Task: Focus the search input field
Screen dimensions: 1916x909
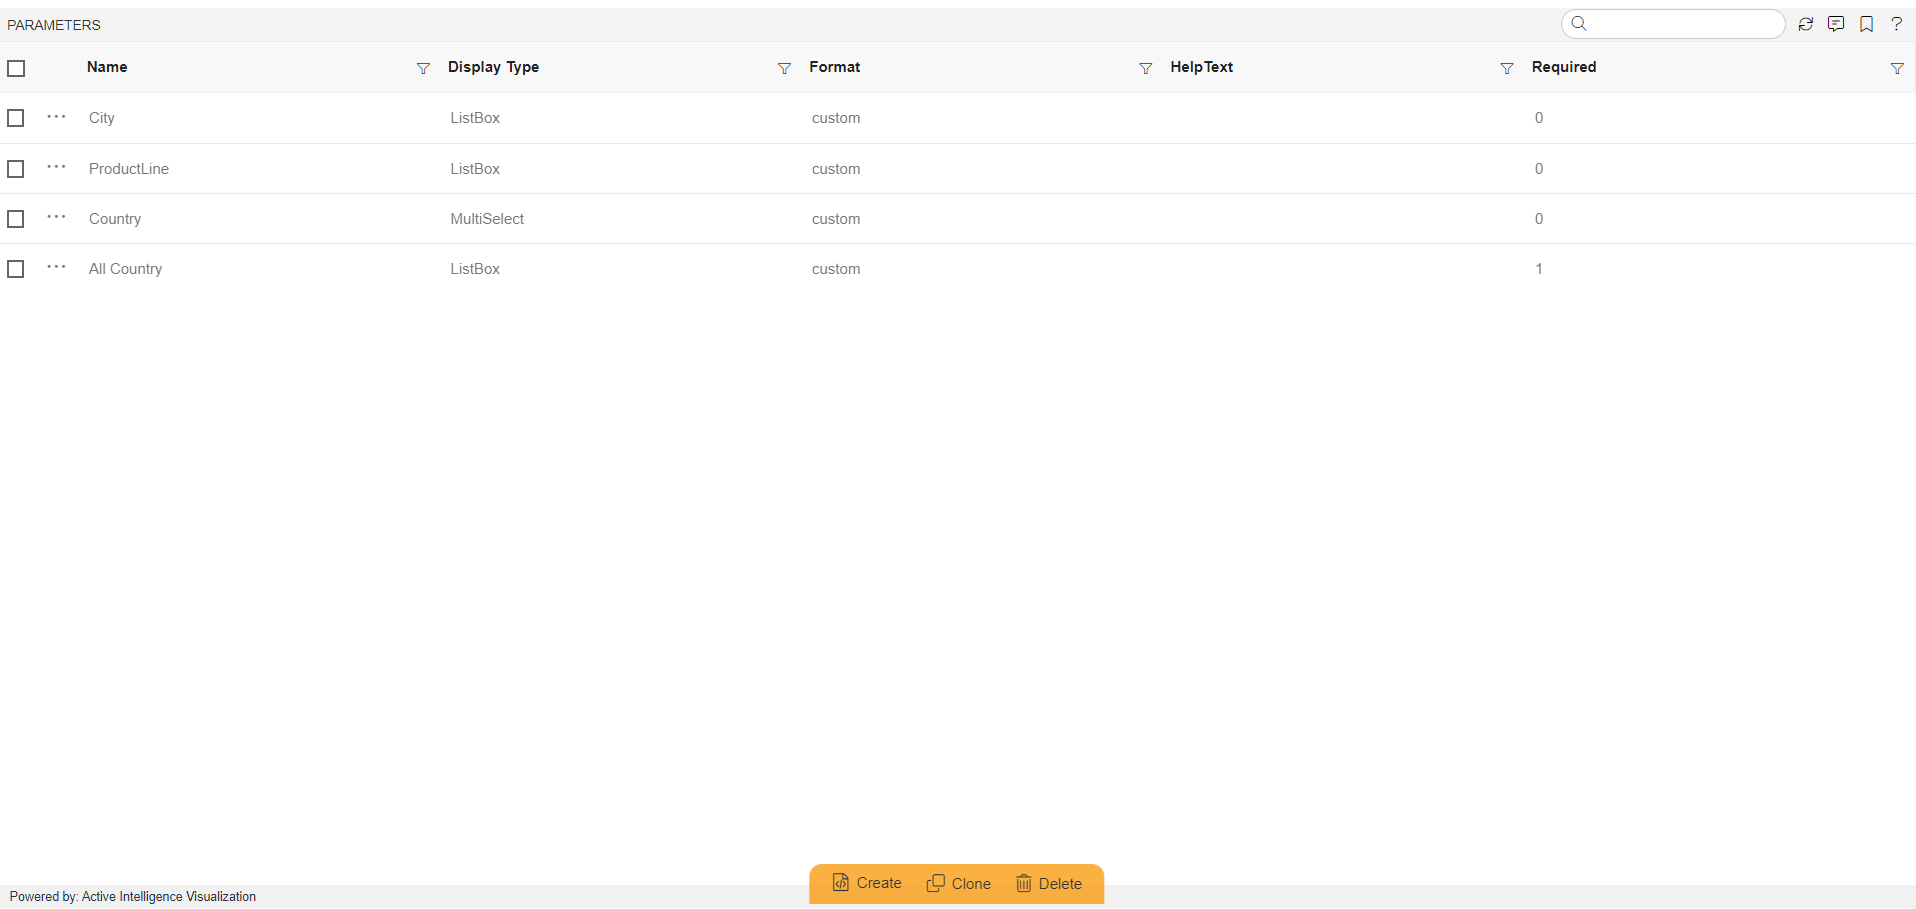Action: tap(1673, 24)
